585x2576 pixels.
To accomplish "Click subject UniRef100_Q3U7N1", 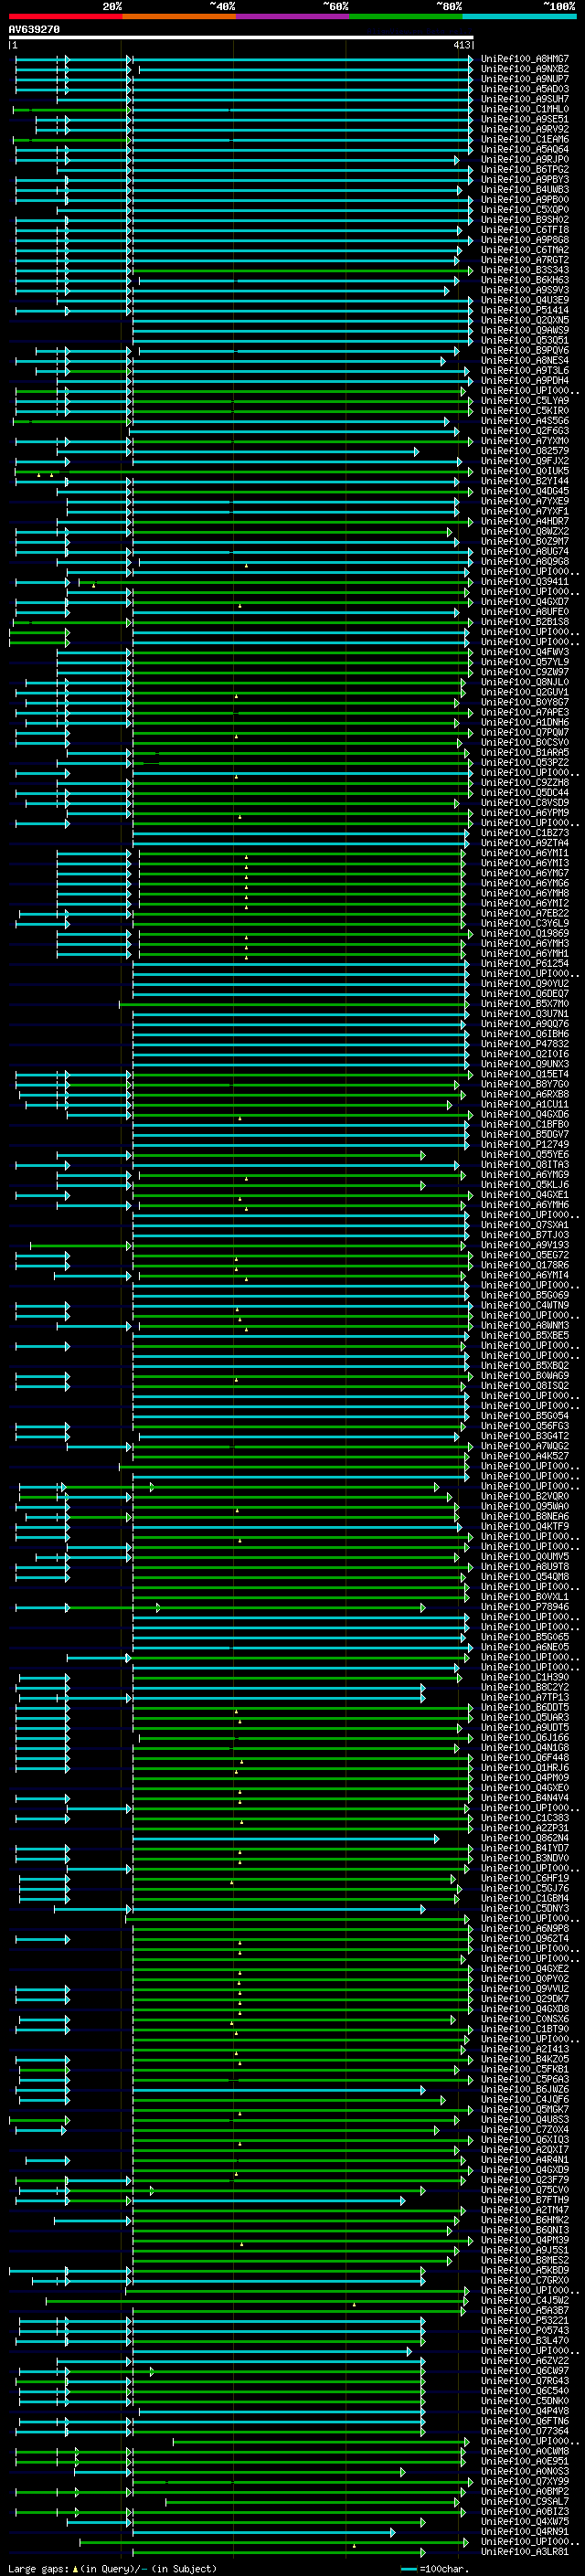I will 525,1014.
